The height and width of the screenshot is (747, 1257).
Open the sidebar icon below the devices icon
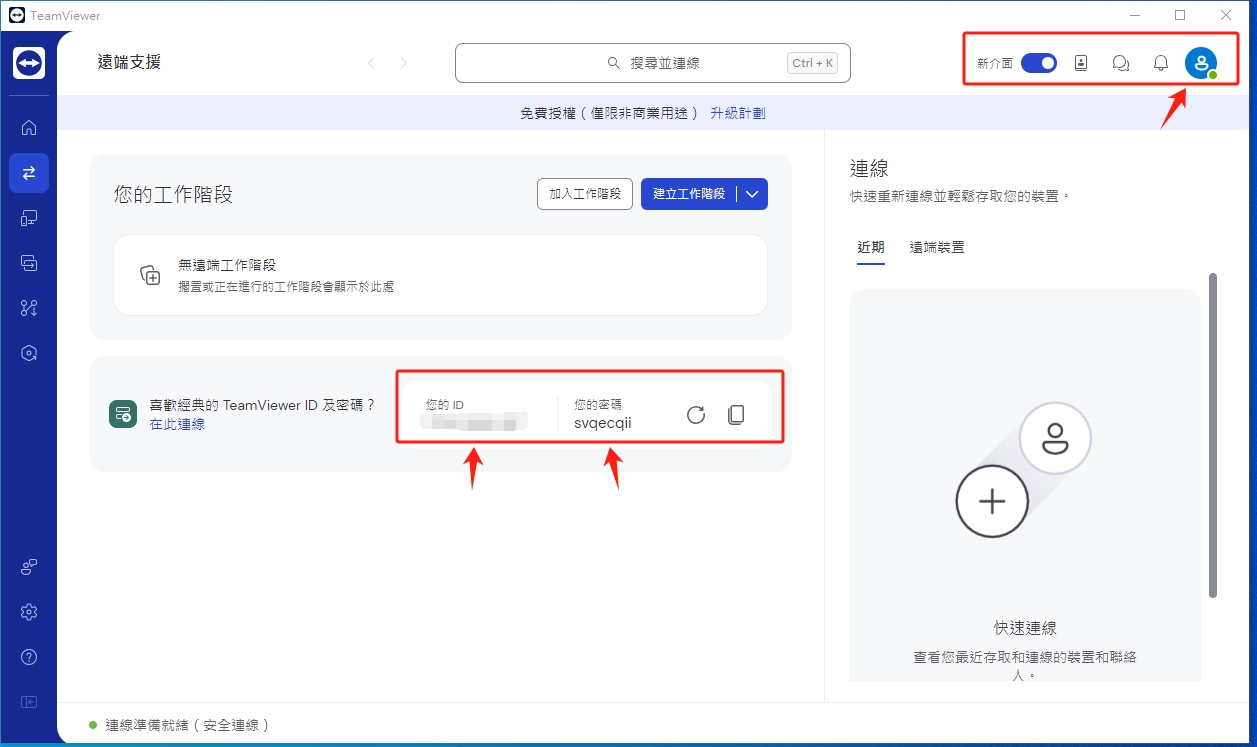29,263
